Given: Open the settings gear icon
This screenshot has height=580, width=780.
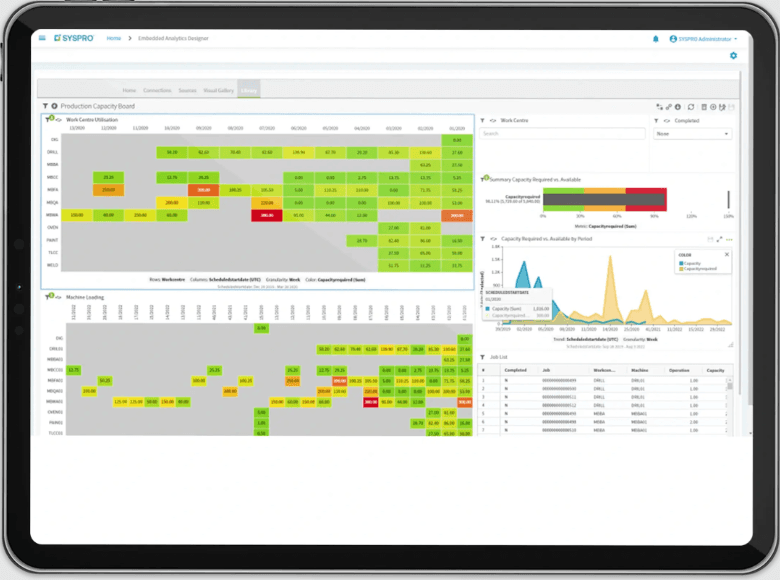Looking at the screenshot, I should (733, 56).
